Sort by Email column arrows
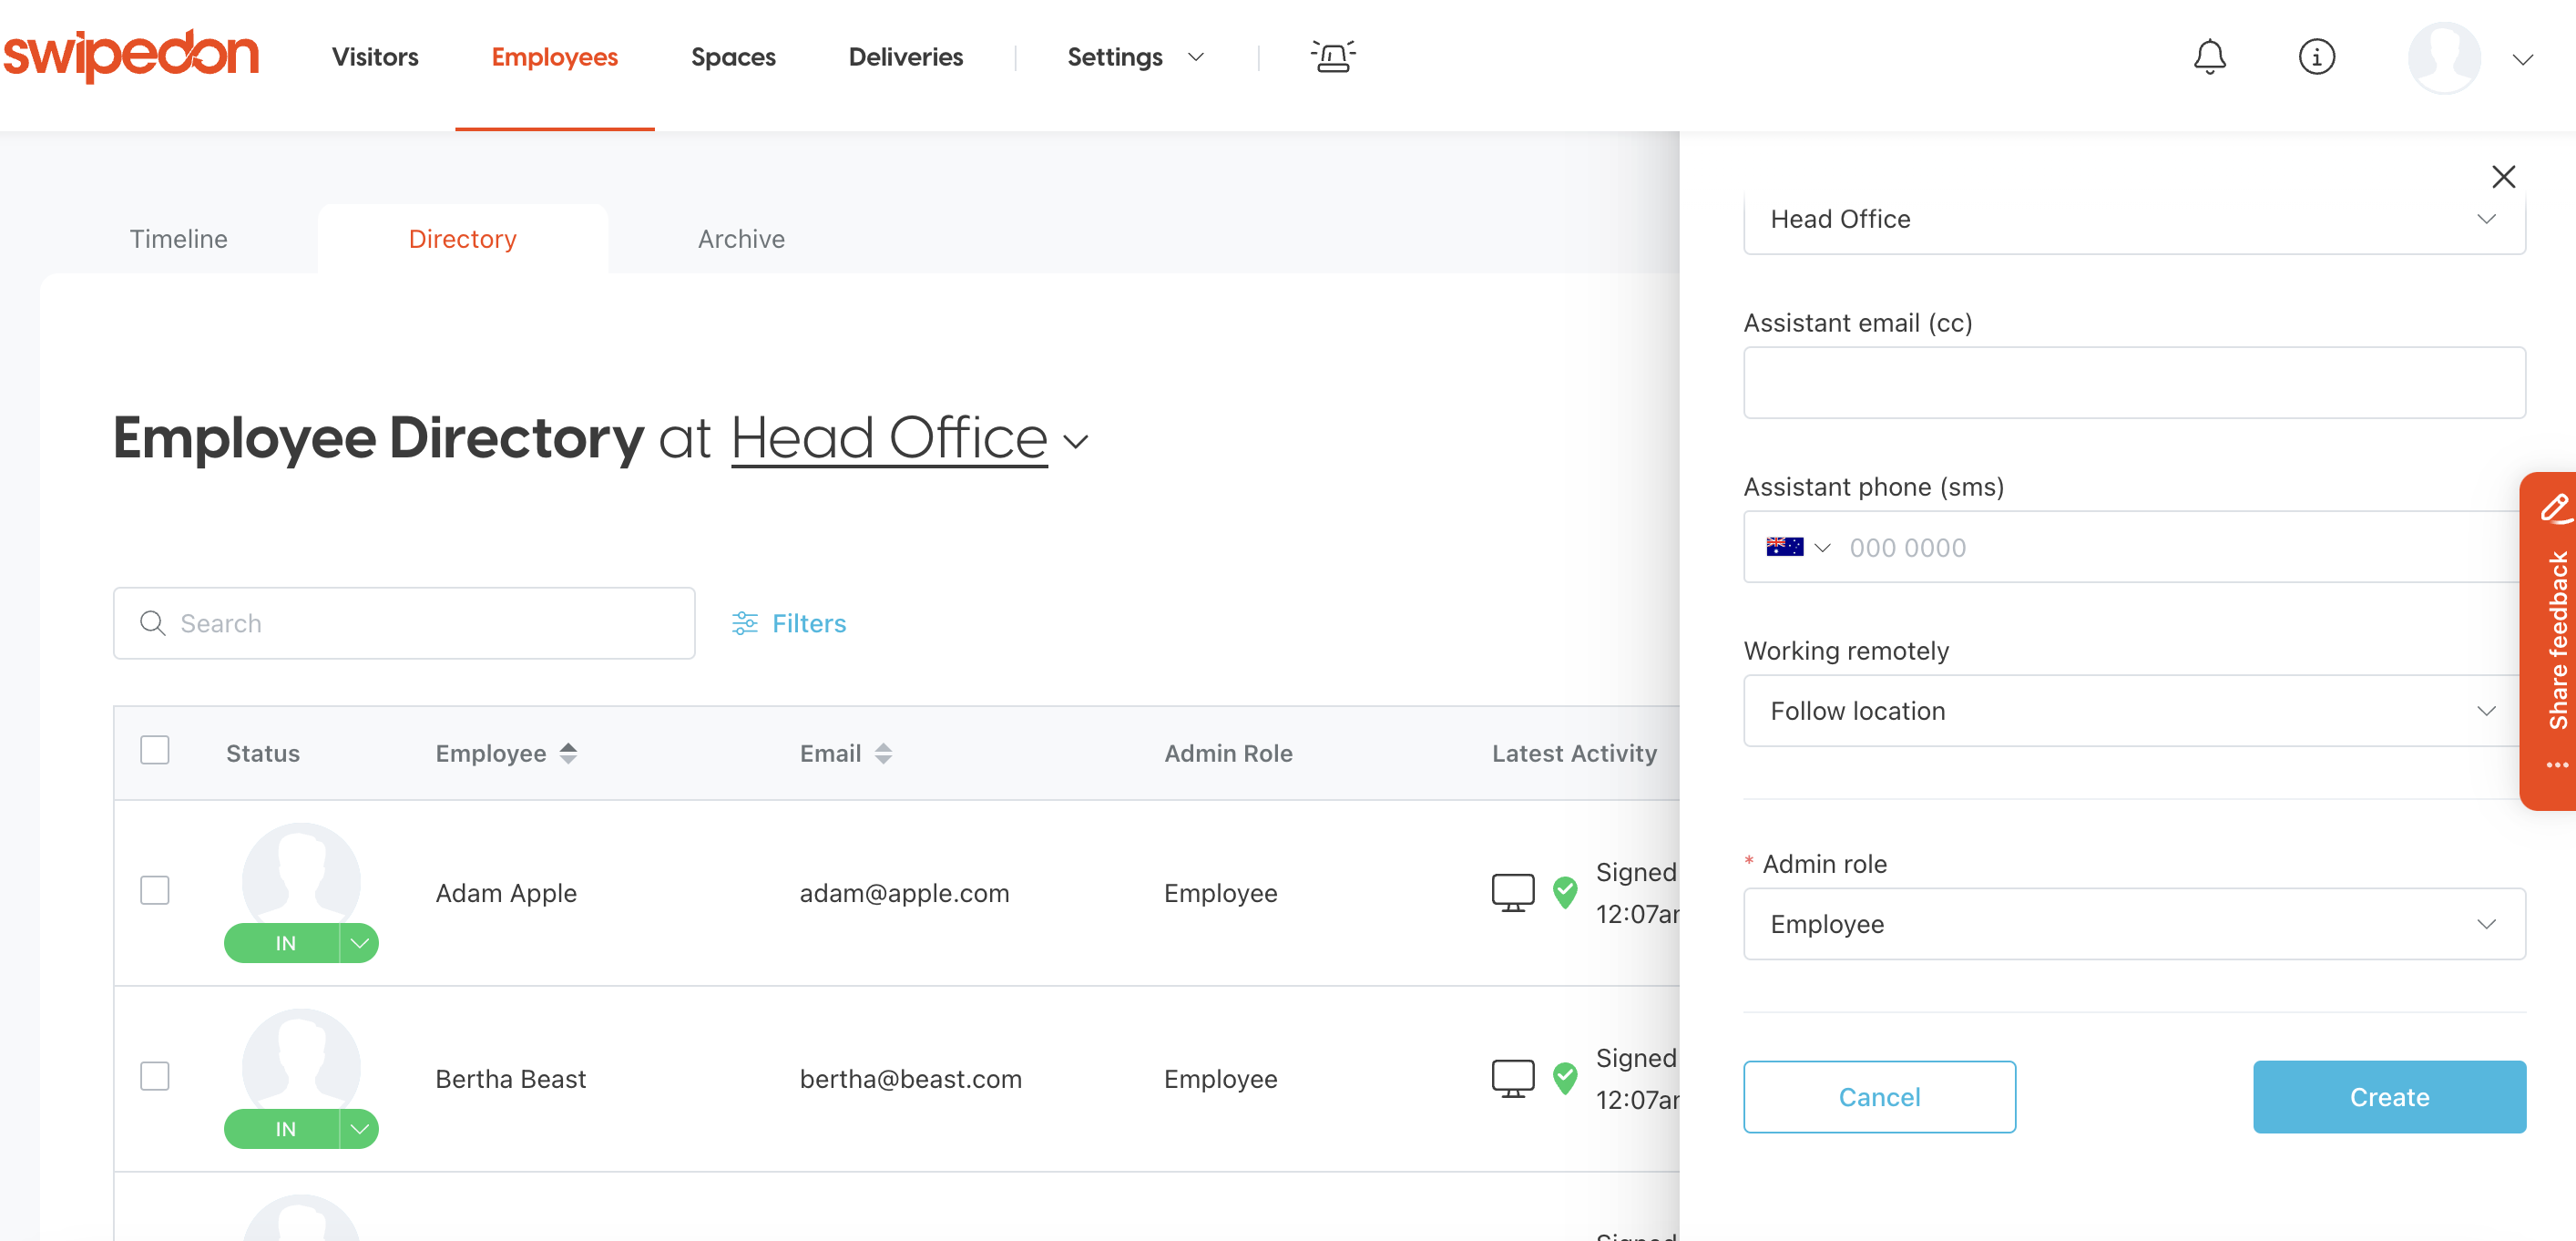 [883, 753]
